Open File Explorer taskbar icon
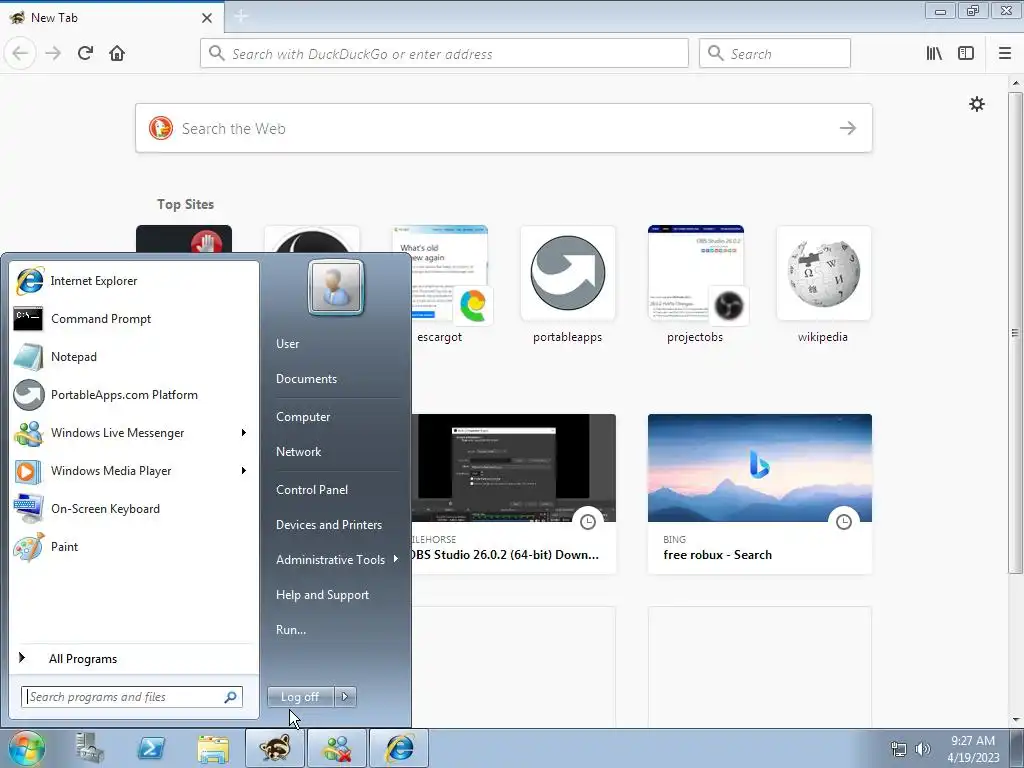The image size is (1024, 768). (x=213, y=748)
